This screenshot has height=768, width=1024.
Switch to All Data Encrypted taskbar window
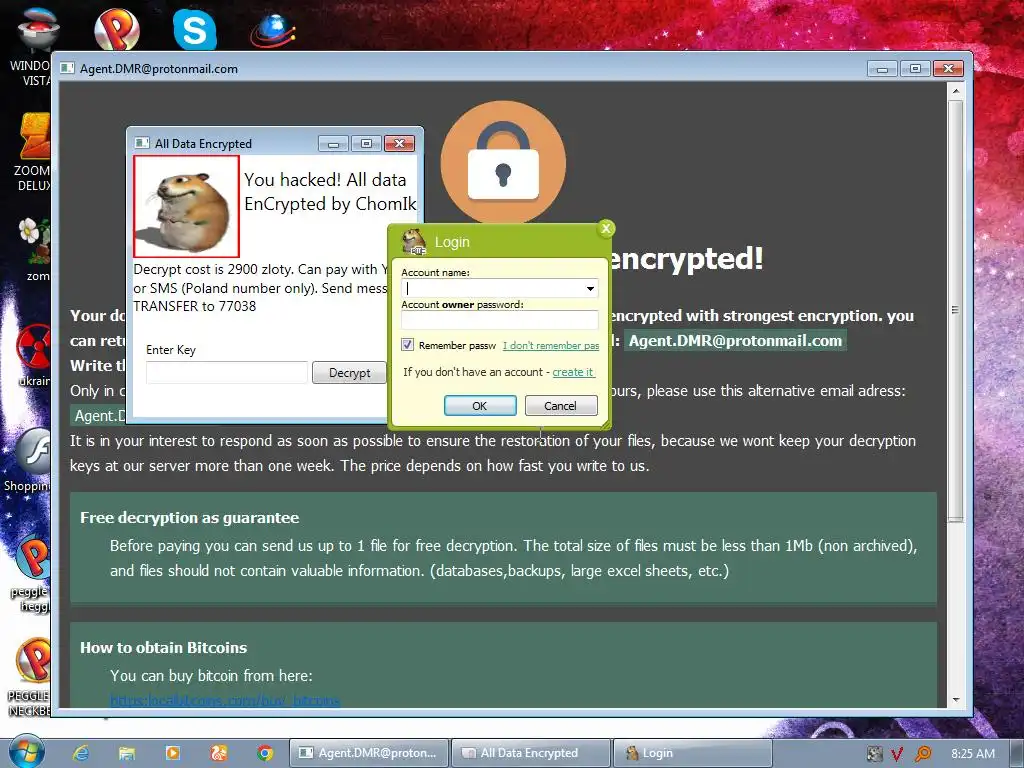531,753
